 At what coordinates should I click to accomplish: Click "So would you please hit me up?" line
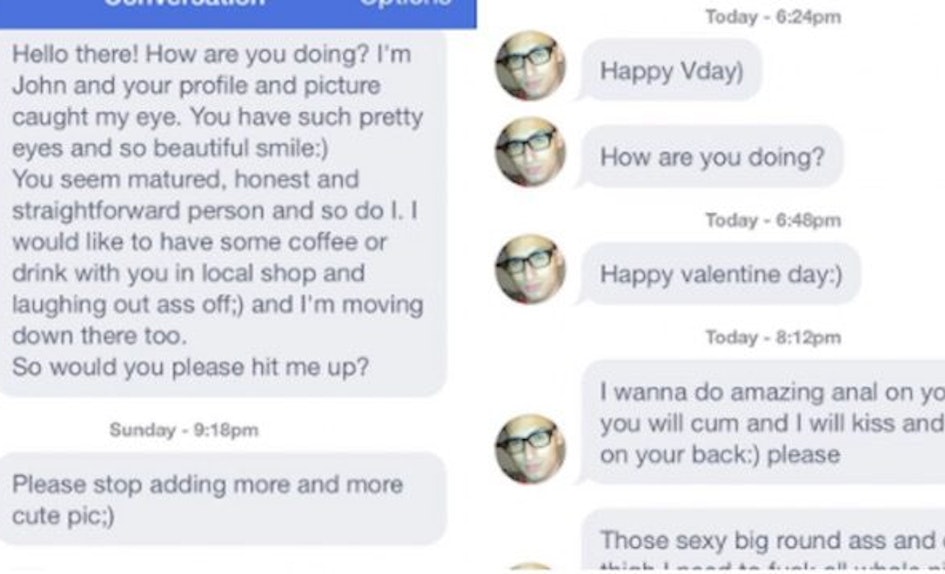[190, 367]
